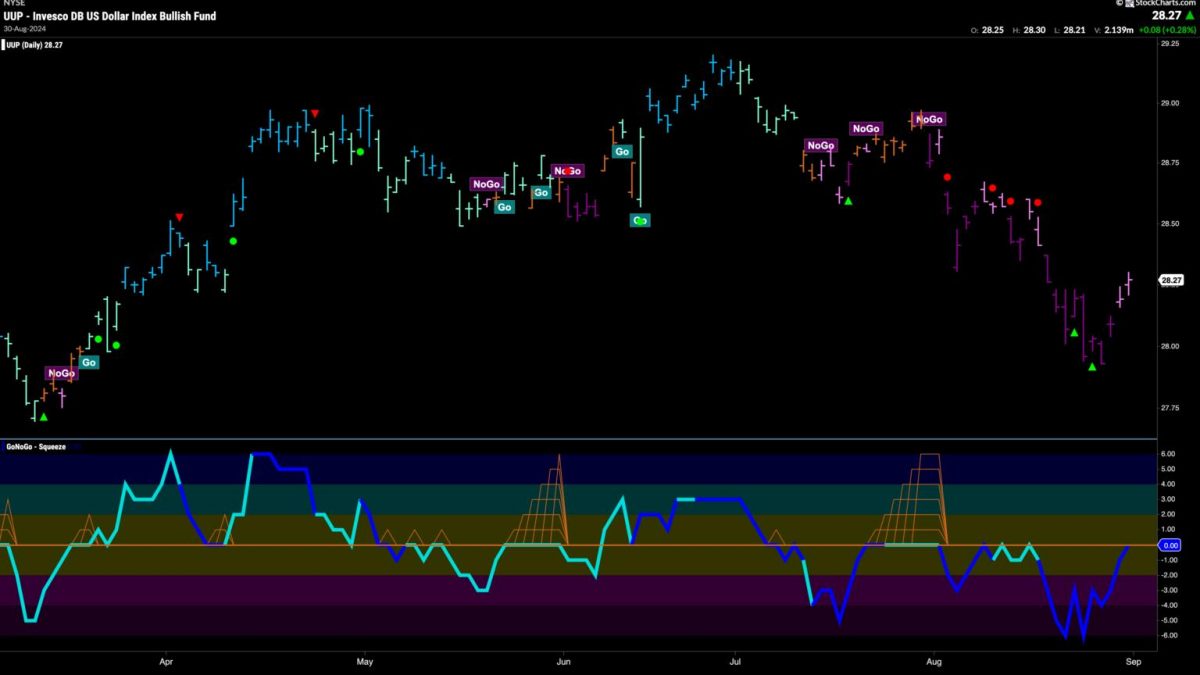
Task: Select the NoGo signal label in March
Action: (x=61, y=374)
